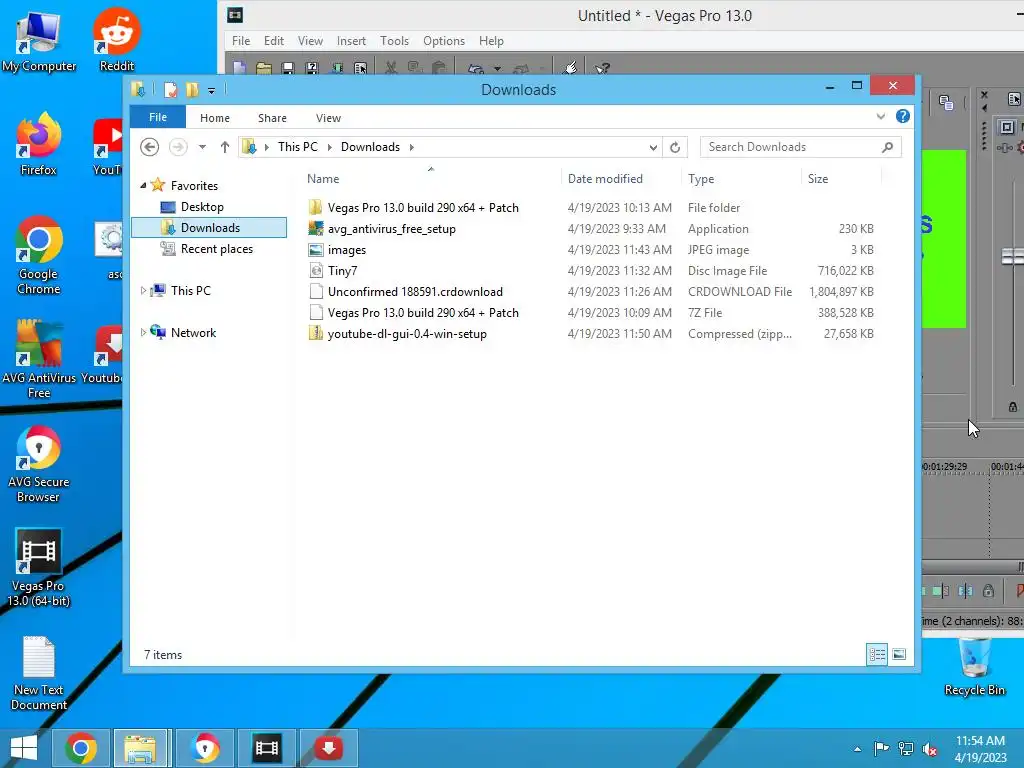
Task: Go up one folder level arrow
Action: coord(225,147)
